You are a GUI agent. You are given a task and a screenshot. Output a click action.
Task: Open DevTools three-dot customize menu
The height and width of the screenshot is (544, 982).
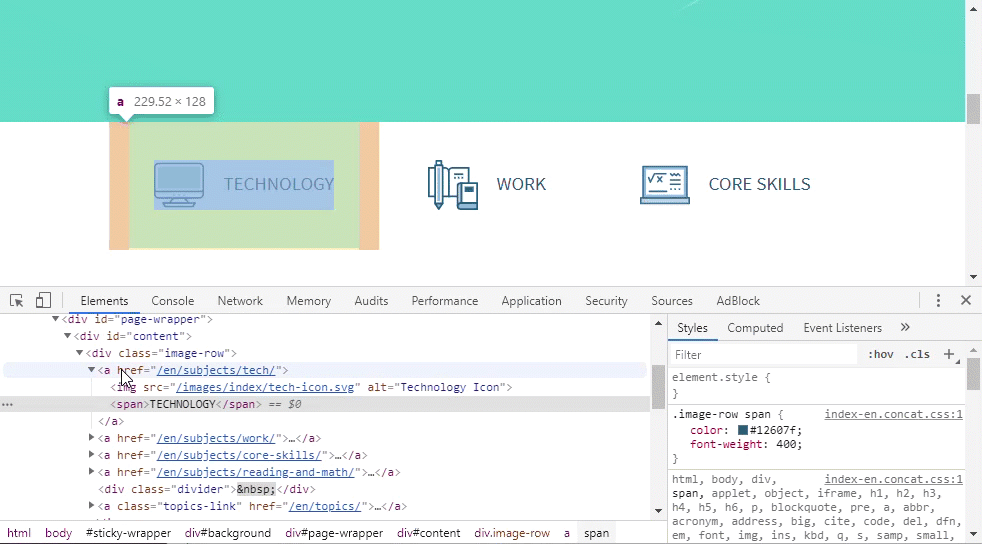(x=938, y=301)
